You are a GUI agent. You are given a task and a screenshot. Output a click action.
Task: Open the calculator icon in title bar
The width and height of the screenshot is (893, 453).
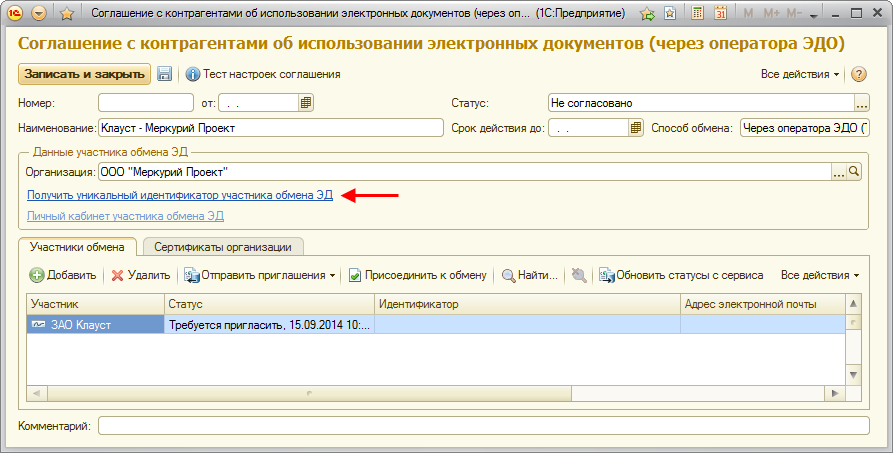(x=697, y=13)
